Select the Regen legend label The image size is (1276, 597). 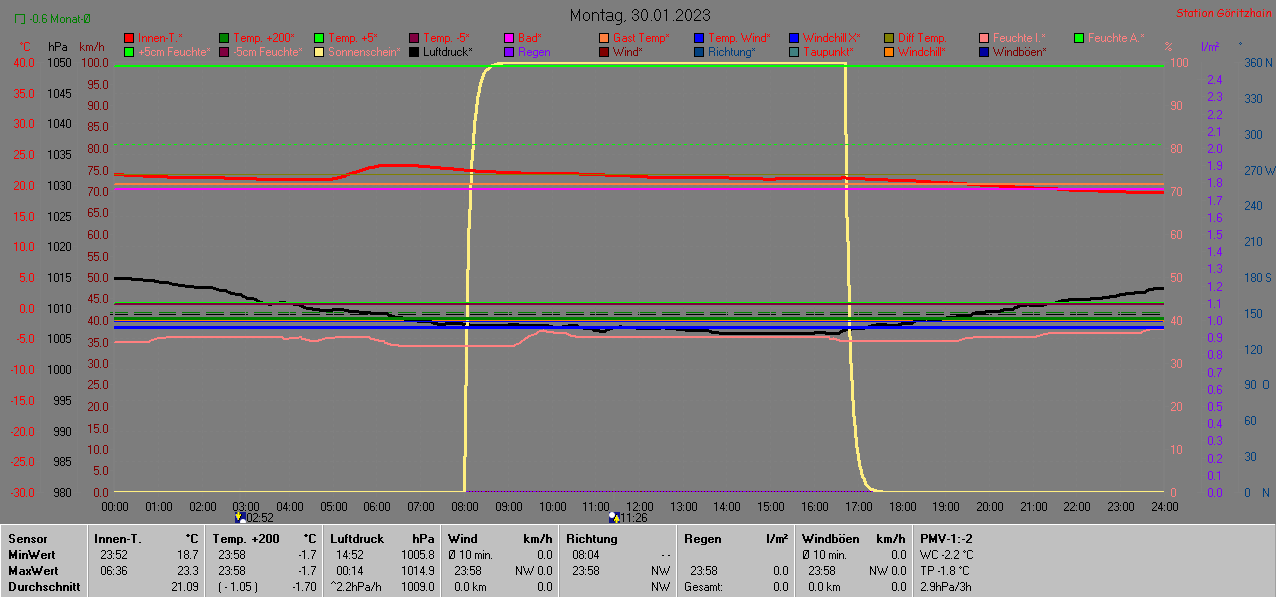pos(534,52)
